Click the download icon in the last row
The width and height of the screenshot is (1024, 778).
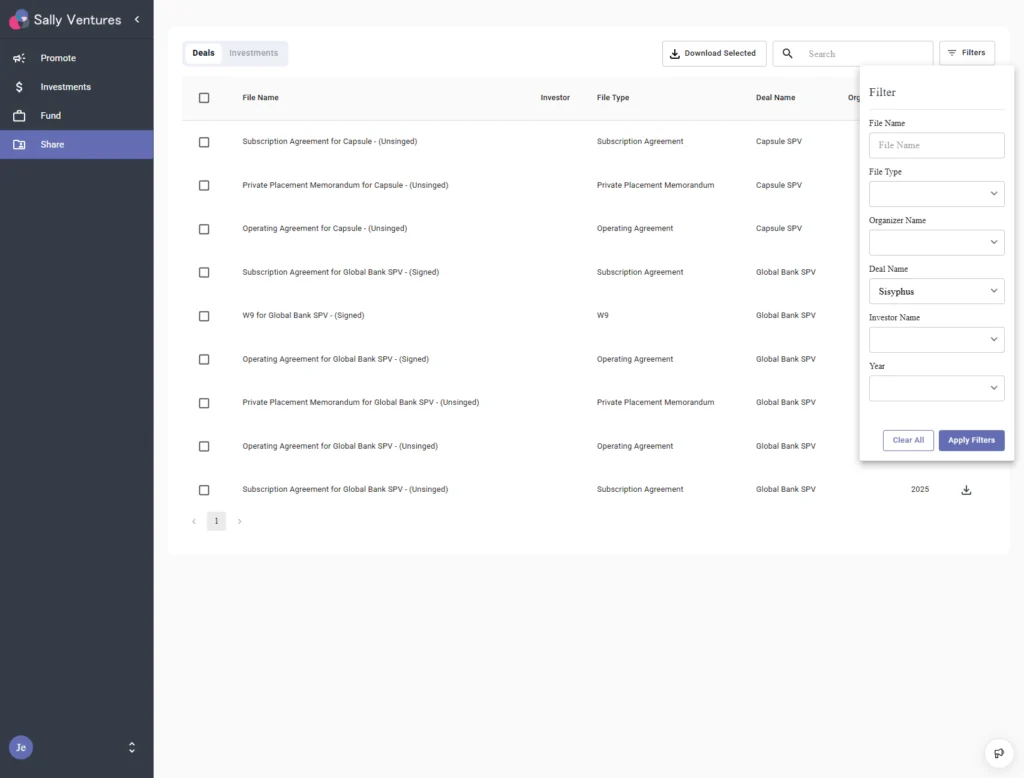click(x=966, y=490)
